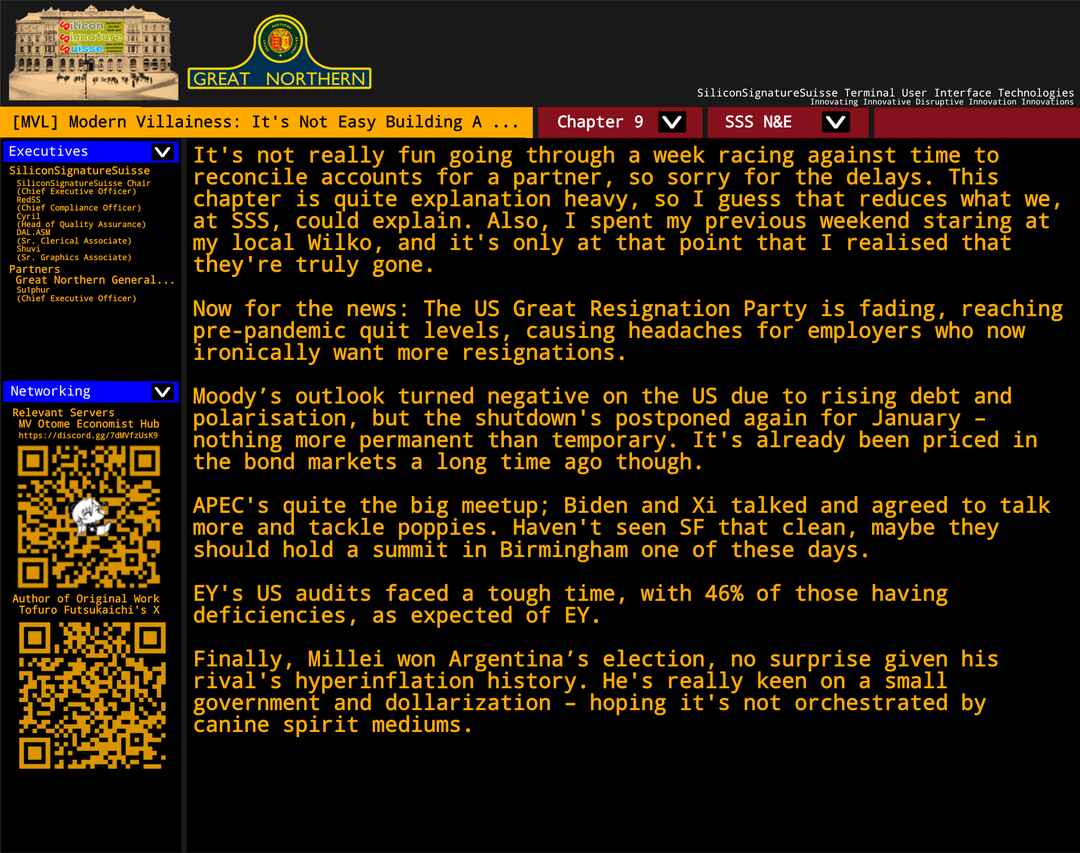
Task: Click the MV Otome Economist Hub QR code
Action: click(89, 517)
